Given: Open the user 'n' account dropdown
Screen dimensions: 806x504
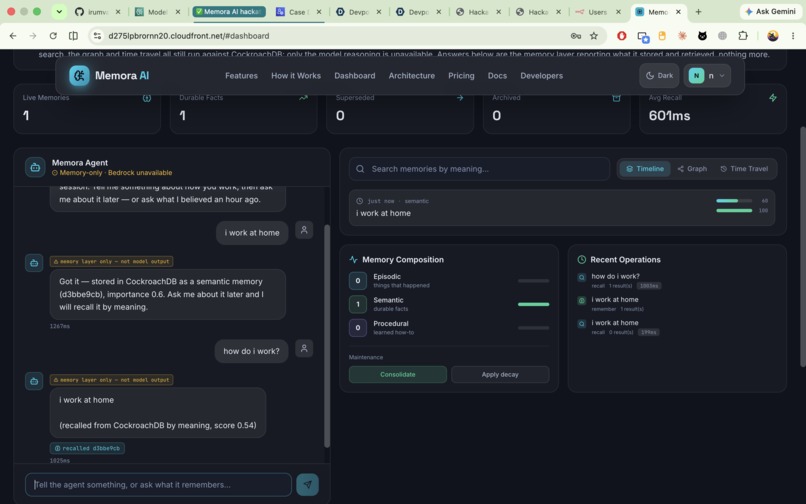Looking at the screenshot, I should click(707, 76).
